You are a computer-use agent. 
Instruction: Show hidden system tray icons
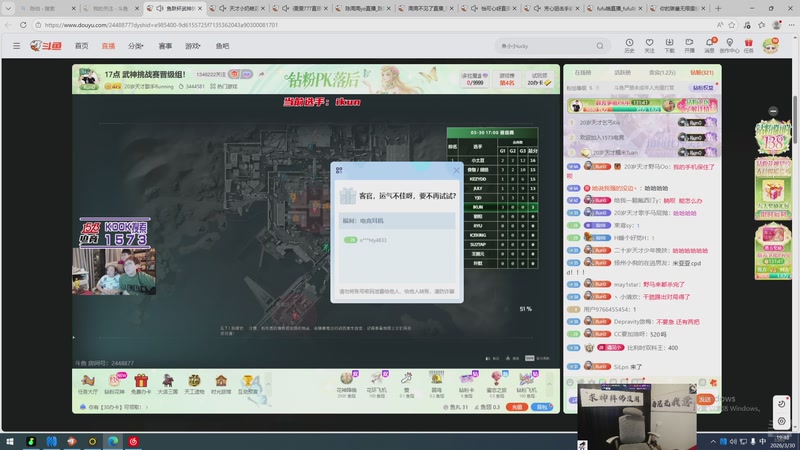pyautogui.click(x=713, y=441)
